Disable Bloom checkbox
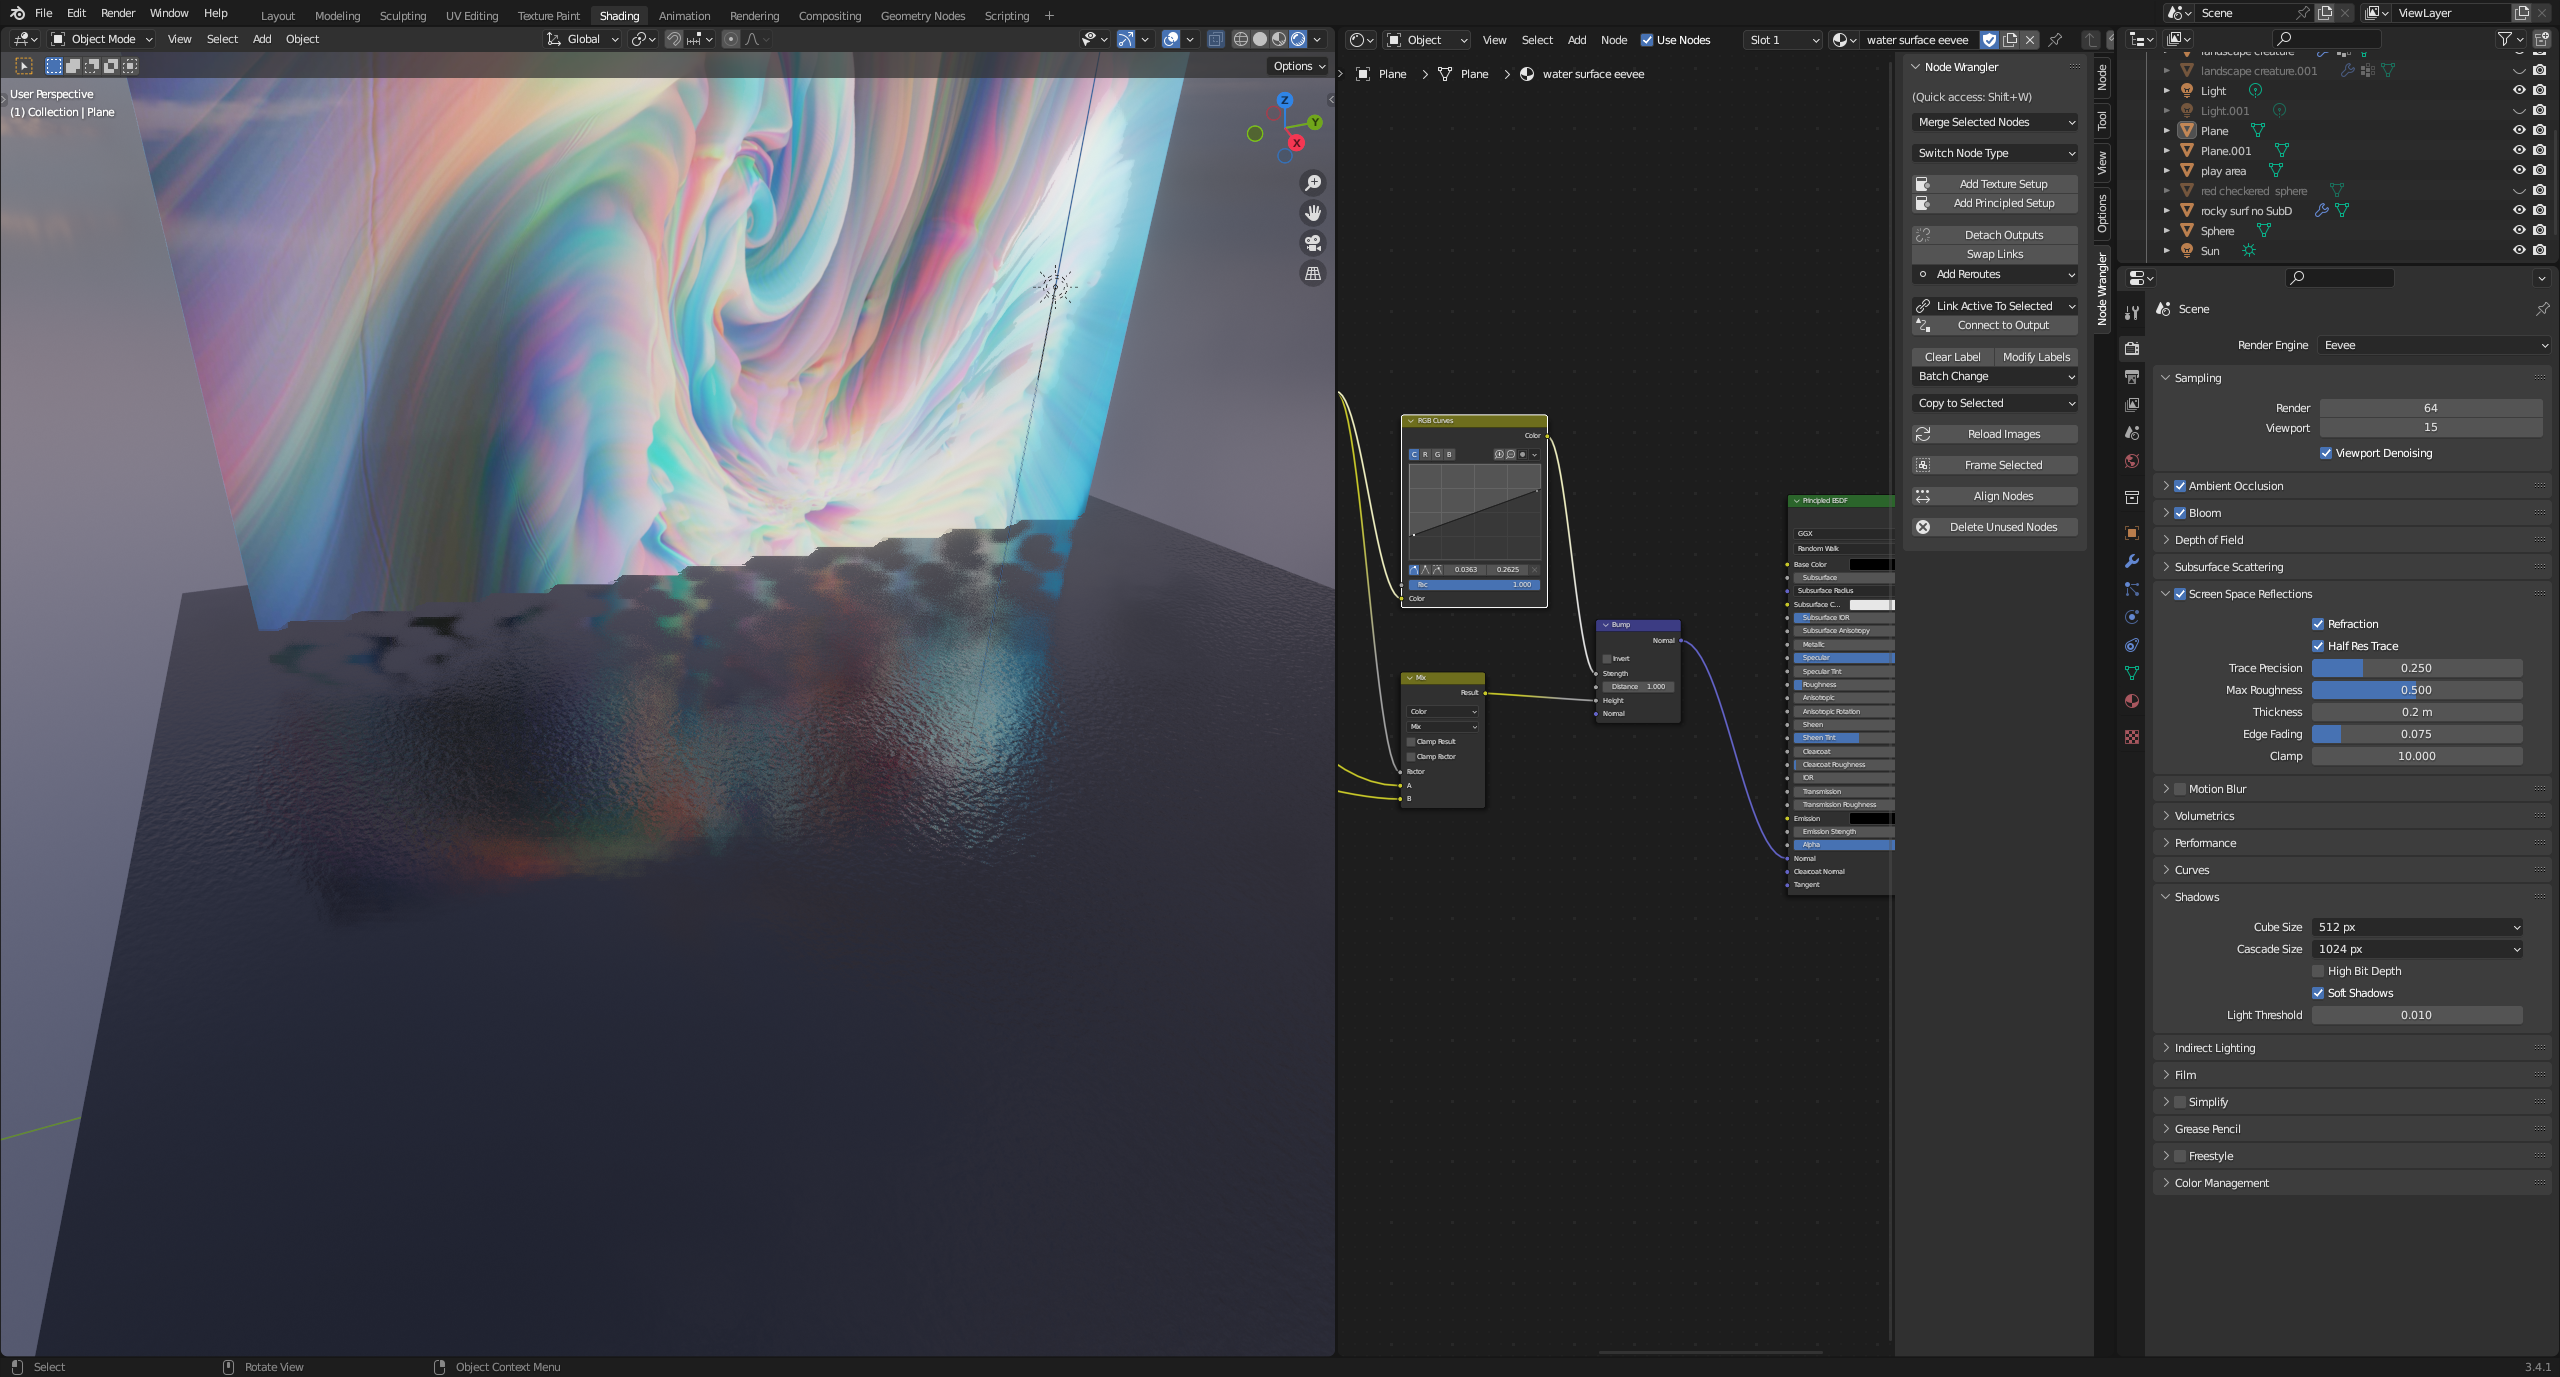This screenshot has height=1377, width=2560. (x=2180, y=513)
